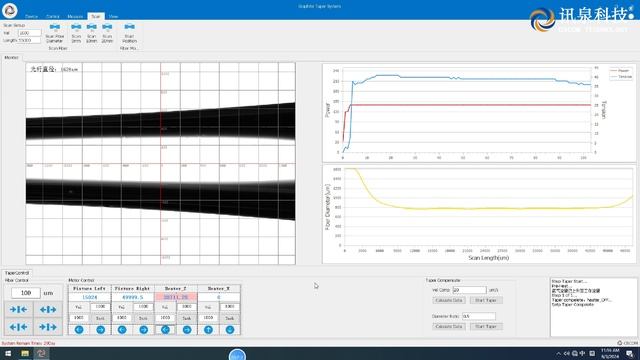Click the Vel Comp input field
This screenshot has width=640, height=360.
tap(469, 290)
